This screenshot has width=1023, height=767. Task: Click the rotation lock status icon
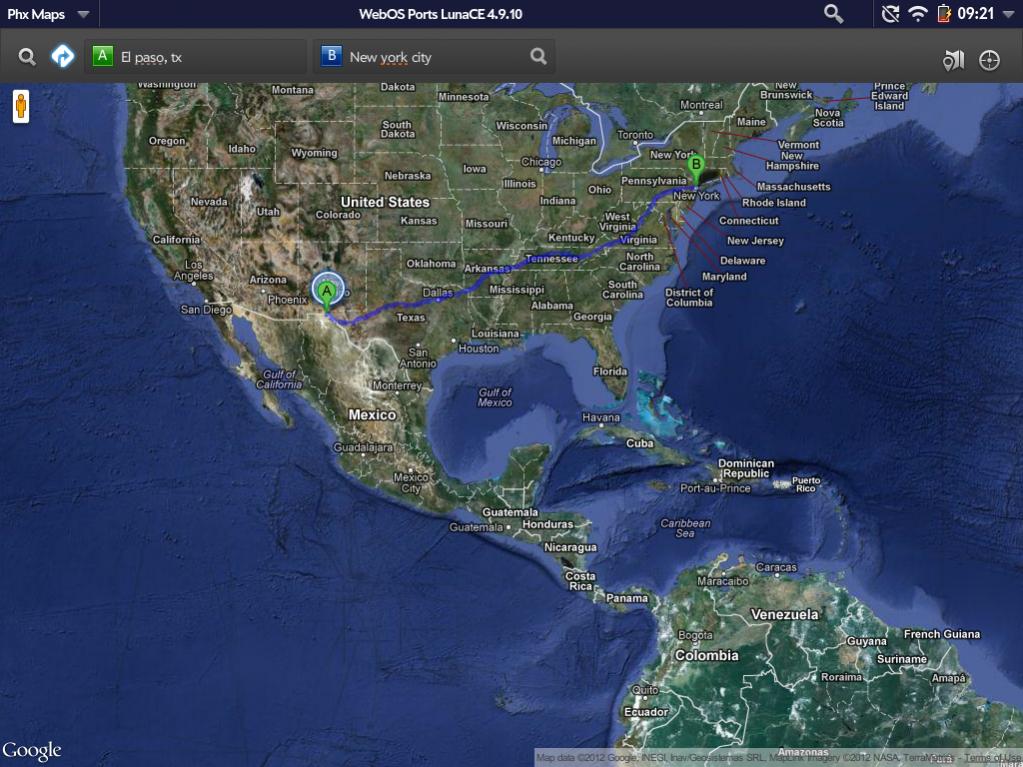(x=889, y=14)
